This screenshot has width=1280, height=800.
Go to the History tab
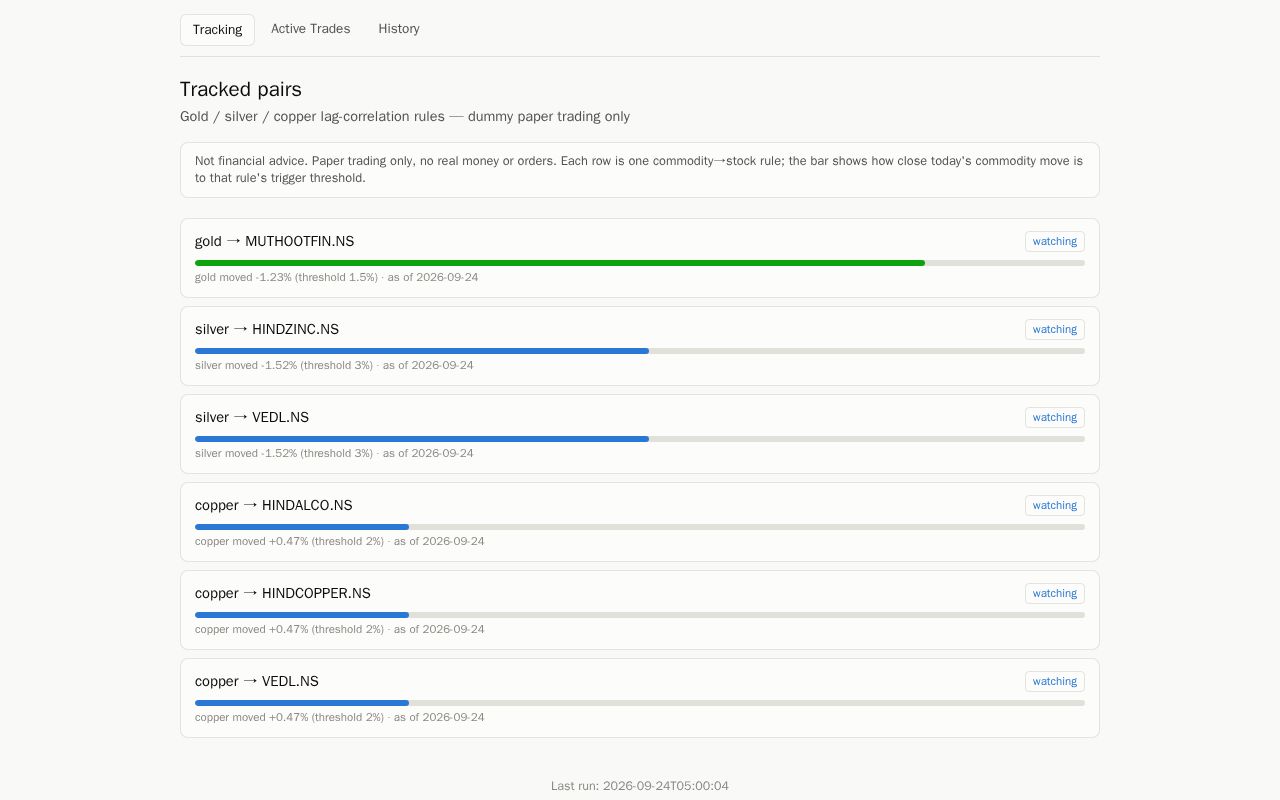(399, 29)
